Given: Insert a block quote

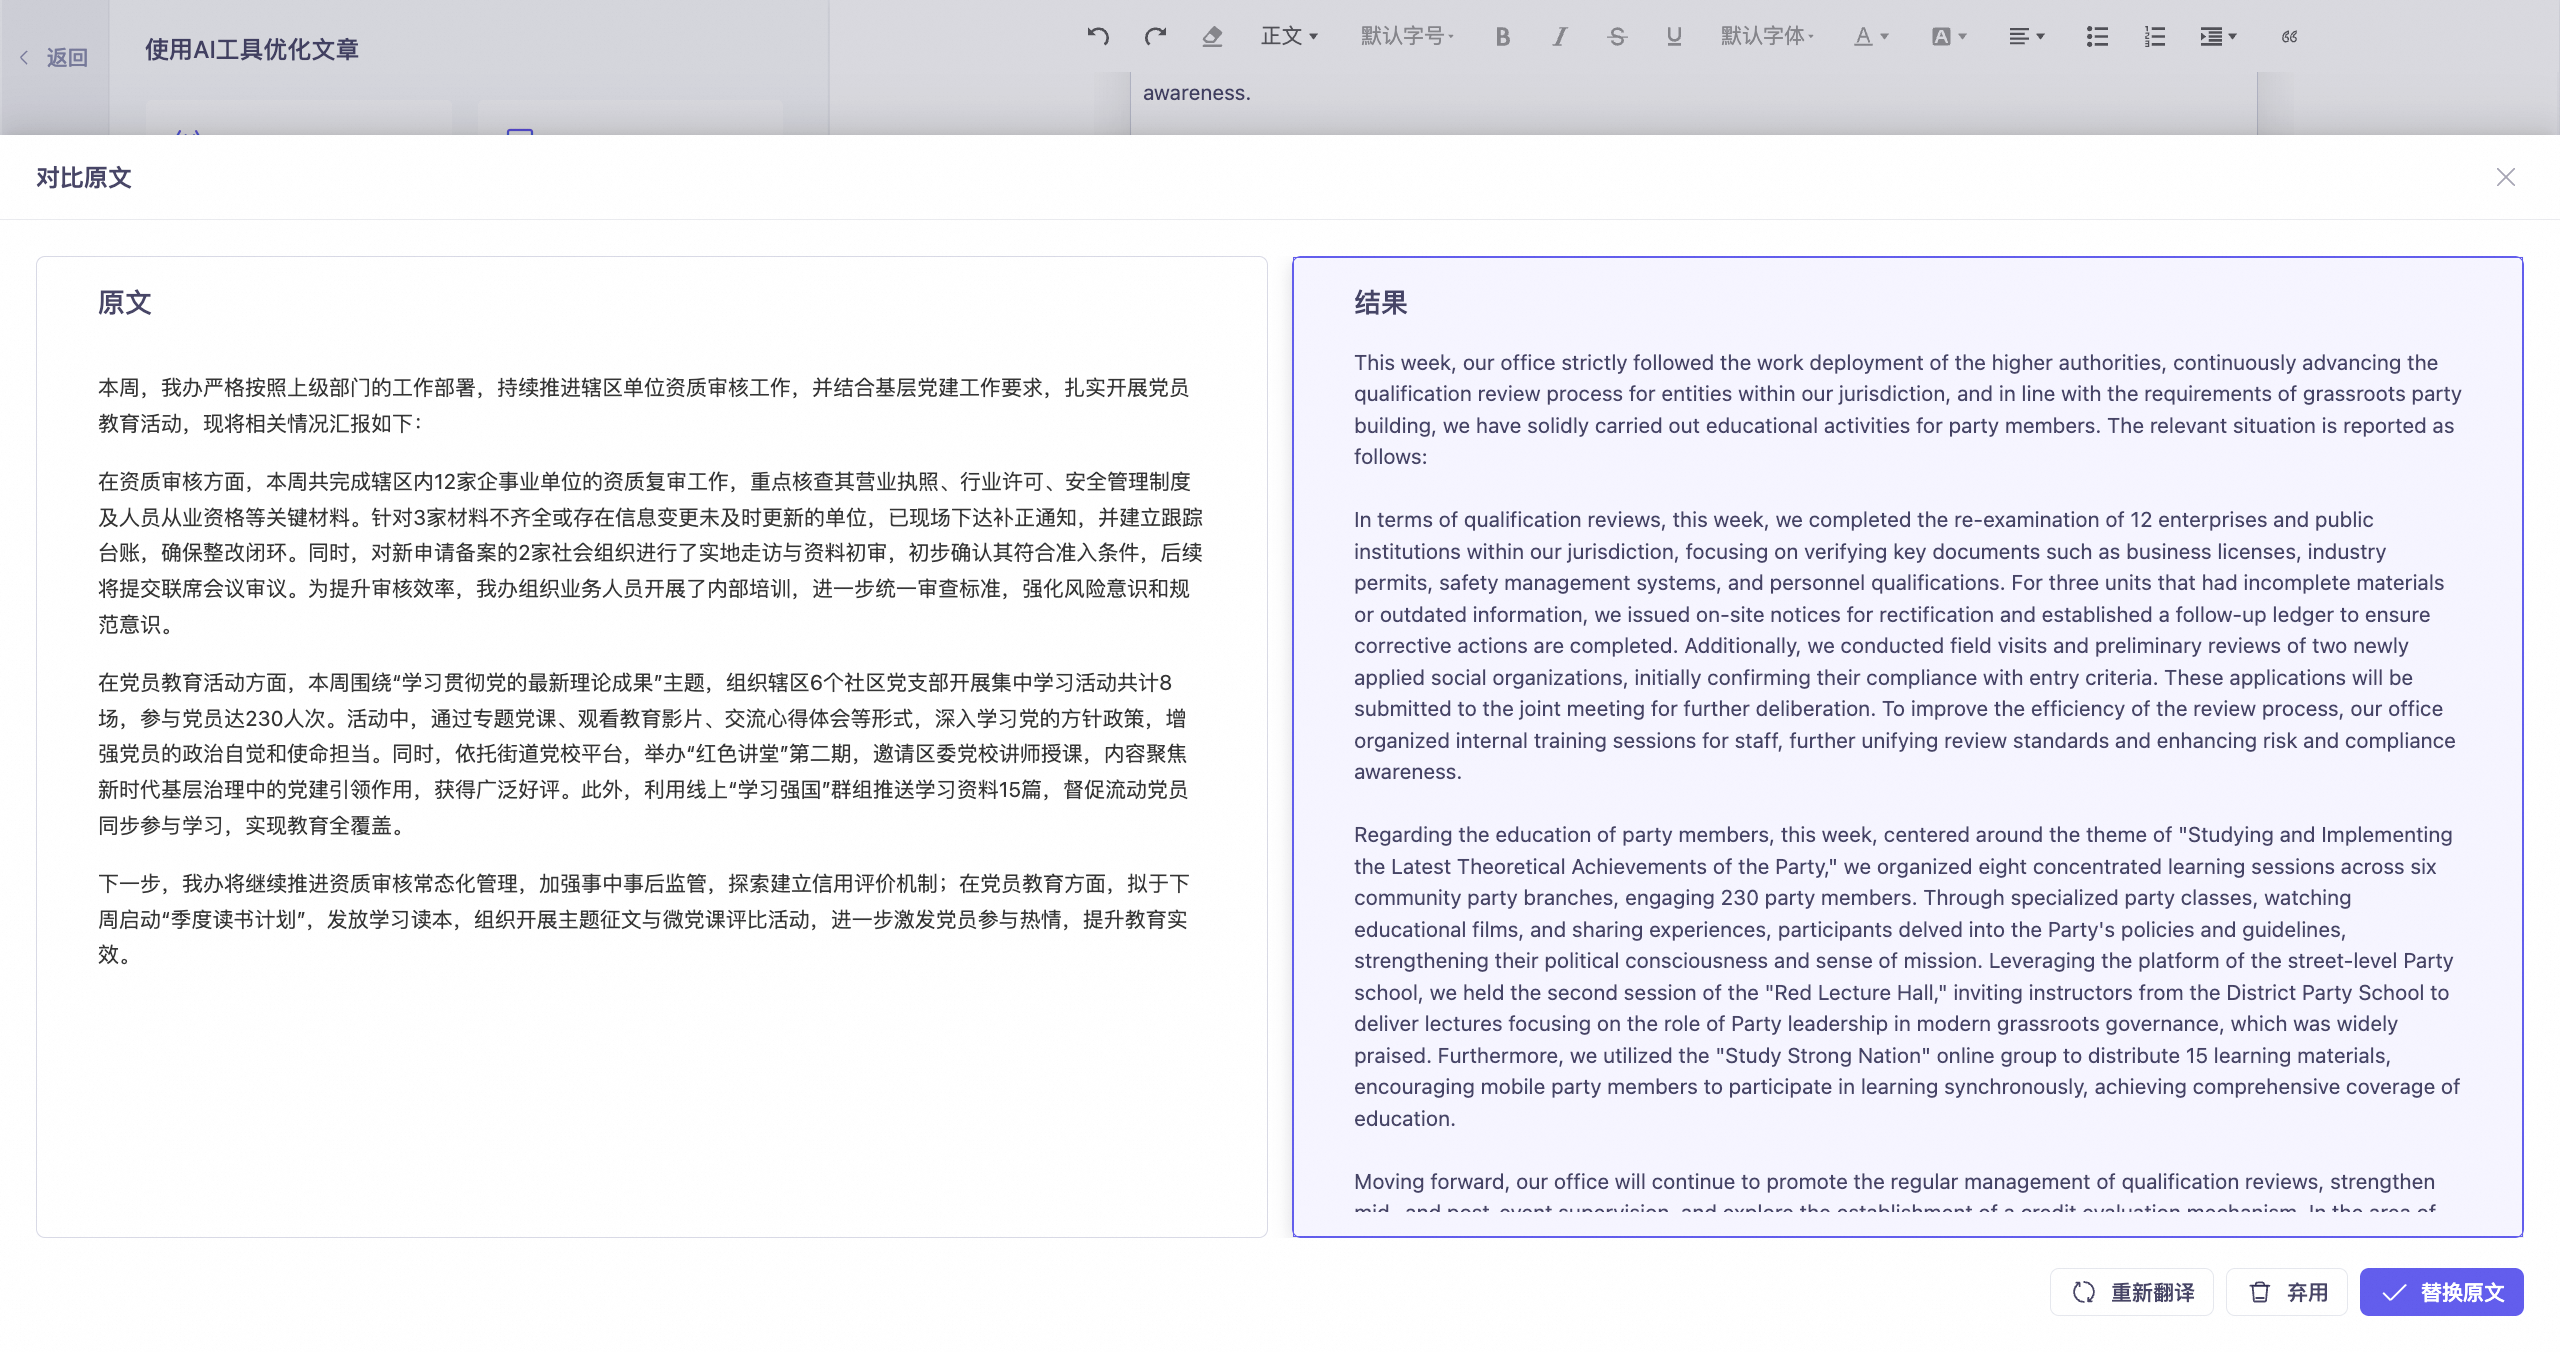Looking at the screenshot, I should [x=2289, y=37].
